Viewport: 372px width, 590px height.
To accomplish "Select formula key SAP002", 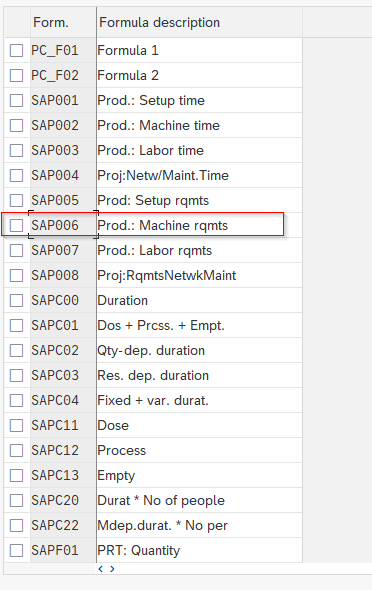I will tap(63, 125).
